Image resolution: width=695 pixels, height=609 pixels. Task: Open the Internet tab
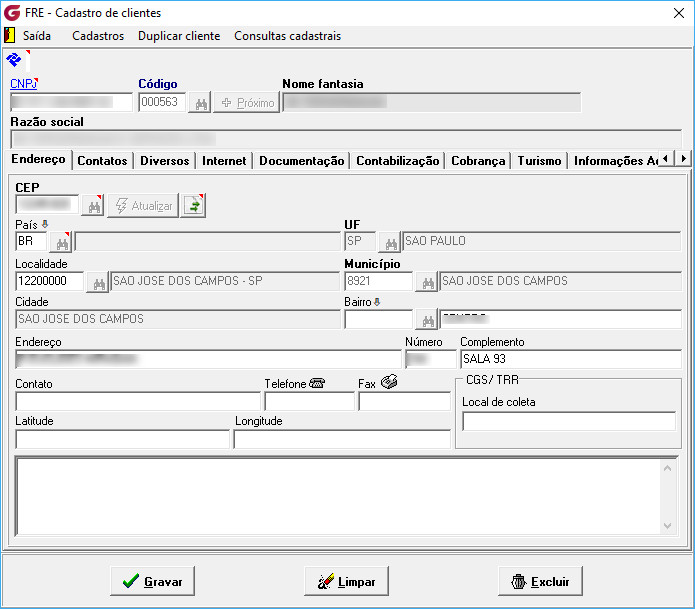224,161
